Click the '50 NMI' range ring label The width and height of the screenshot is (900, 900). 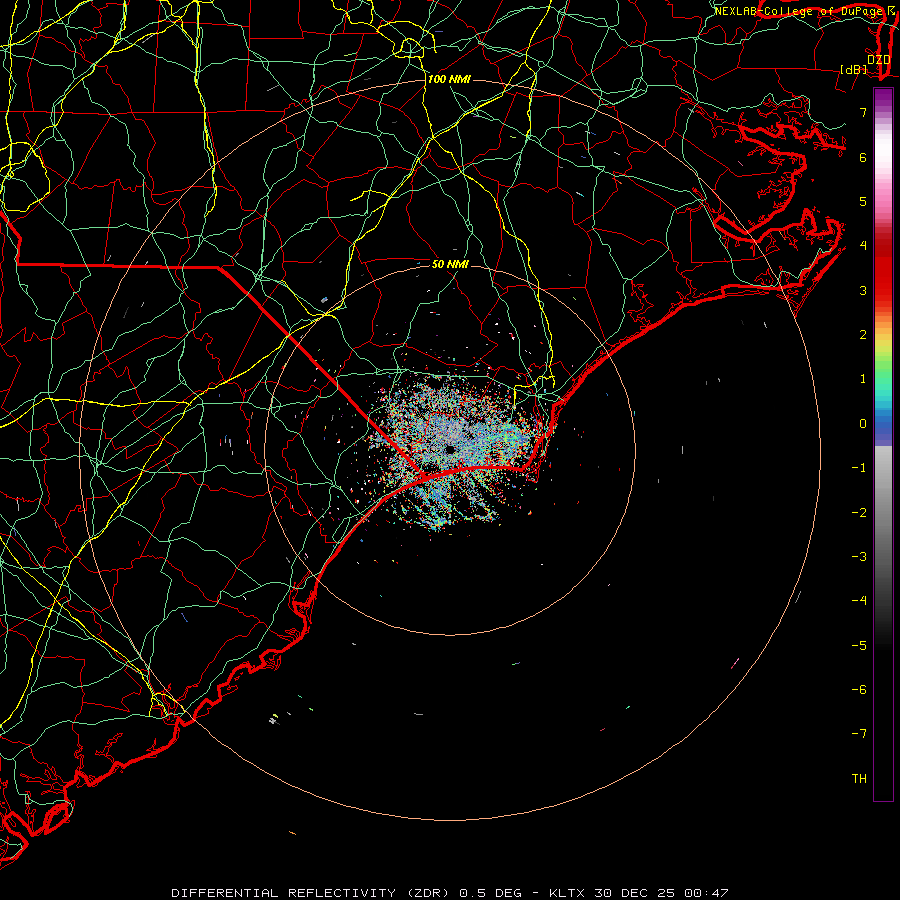point(450,264)
